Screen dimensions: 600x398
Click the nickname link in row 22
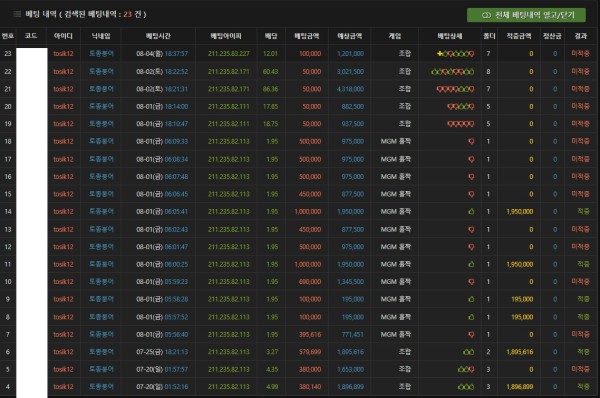101,72
